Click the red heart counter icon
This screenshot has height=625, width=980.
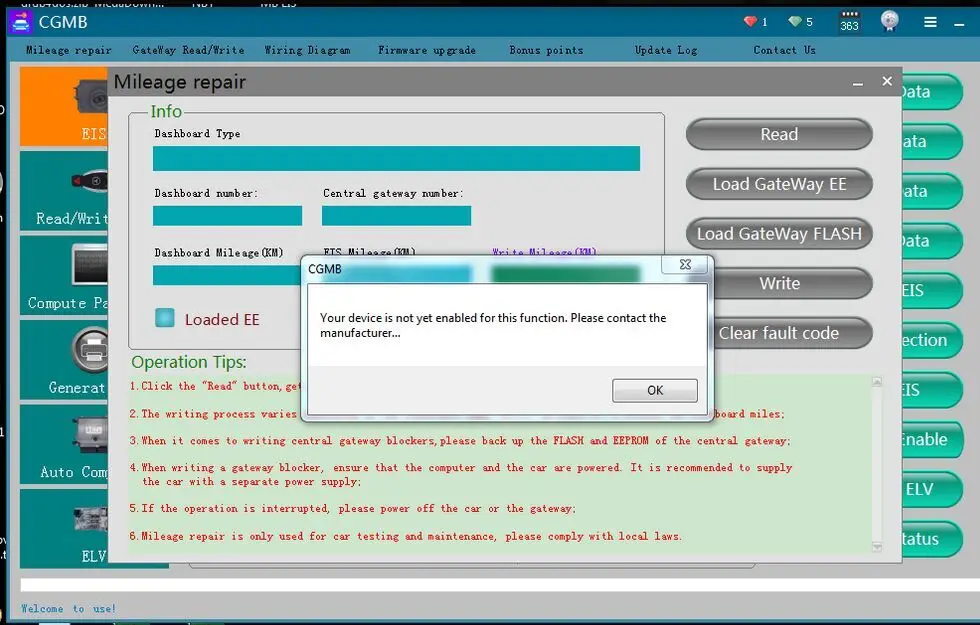(751, 22)
